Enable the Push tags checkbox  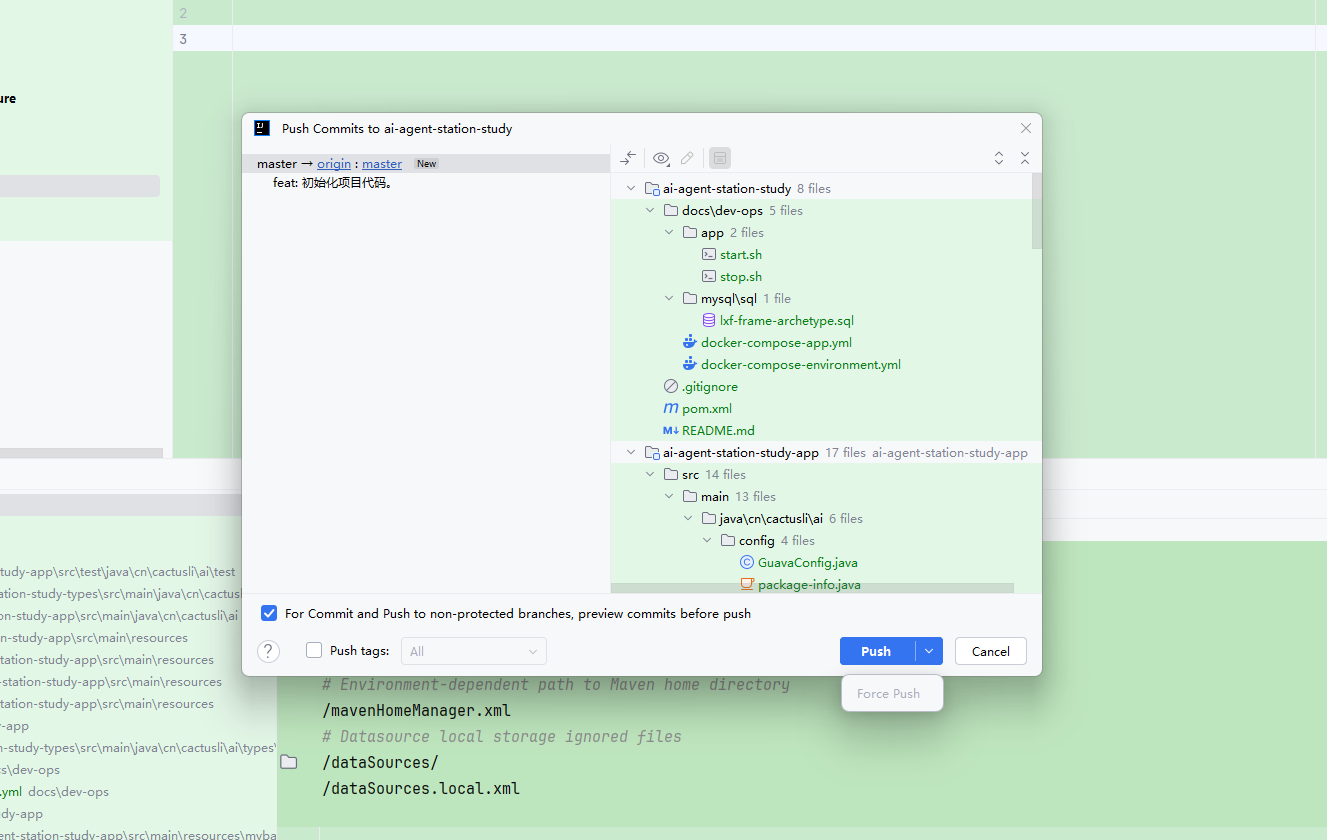point(314,650)
